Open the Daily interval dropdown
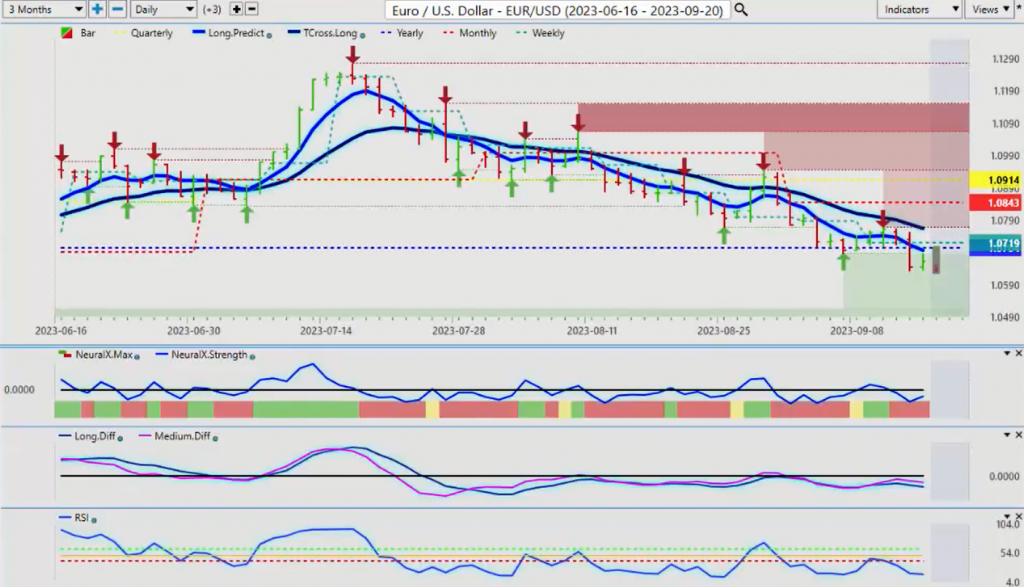Screen dimensions: 1024x587 coord(163,9)
